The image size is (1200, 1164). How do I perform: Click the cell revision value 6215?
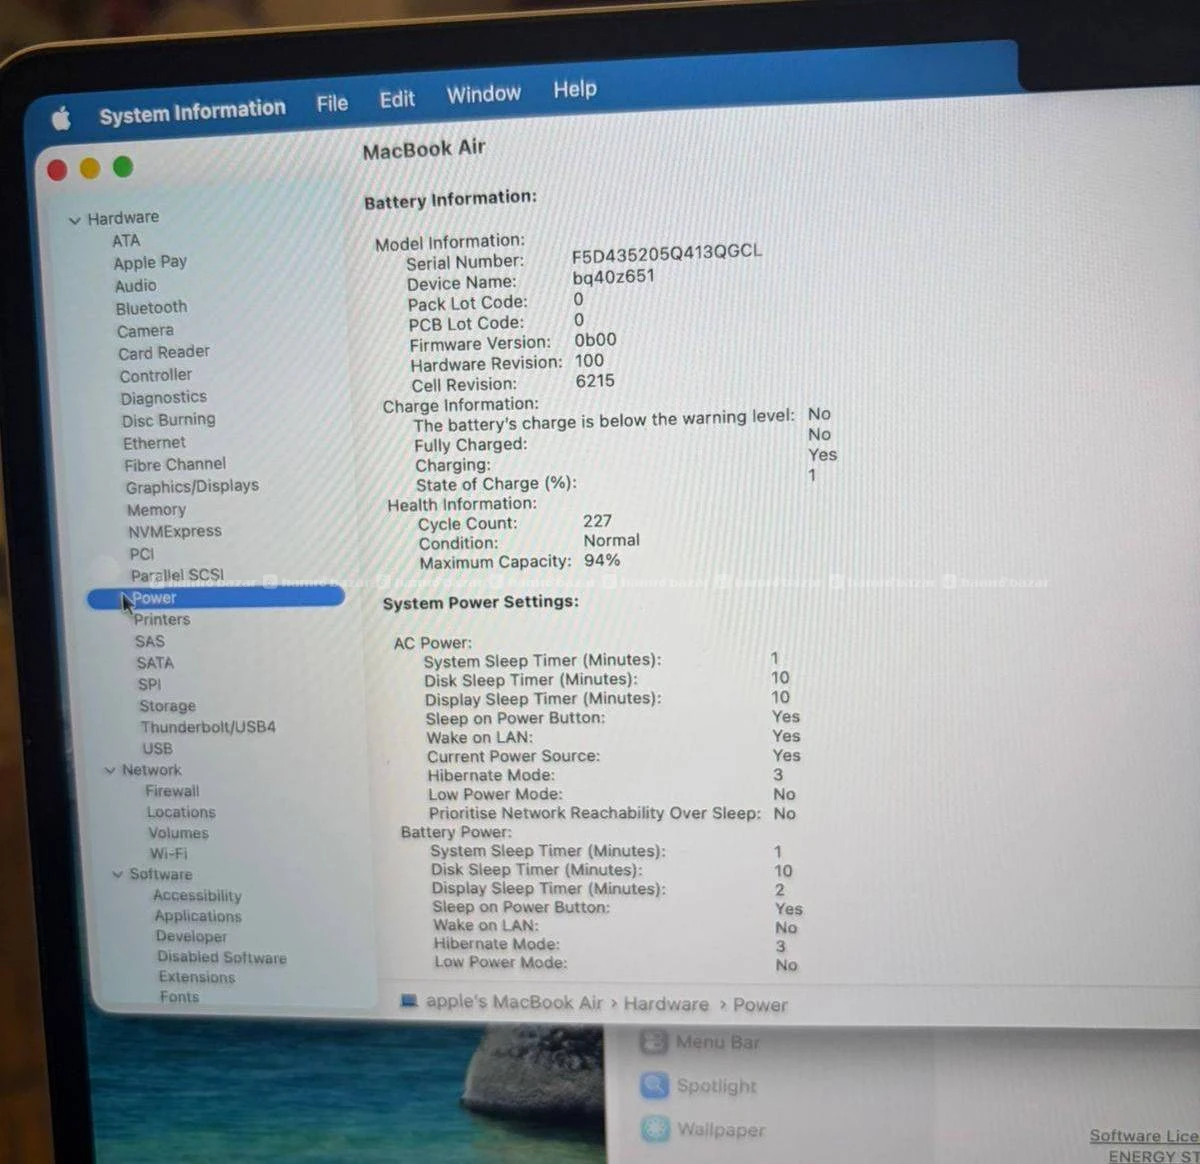595,381
